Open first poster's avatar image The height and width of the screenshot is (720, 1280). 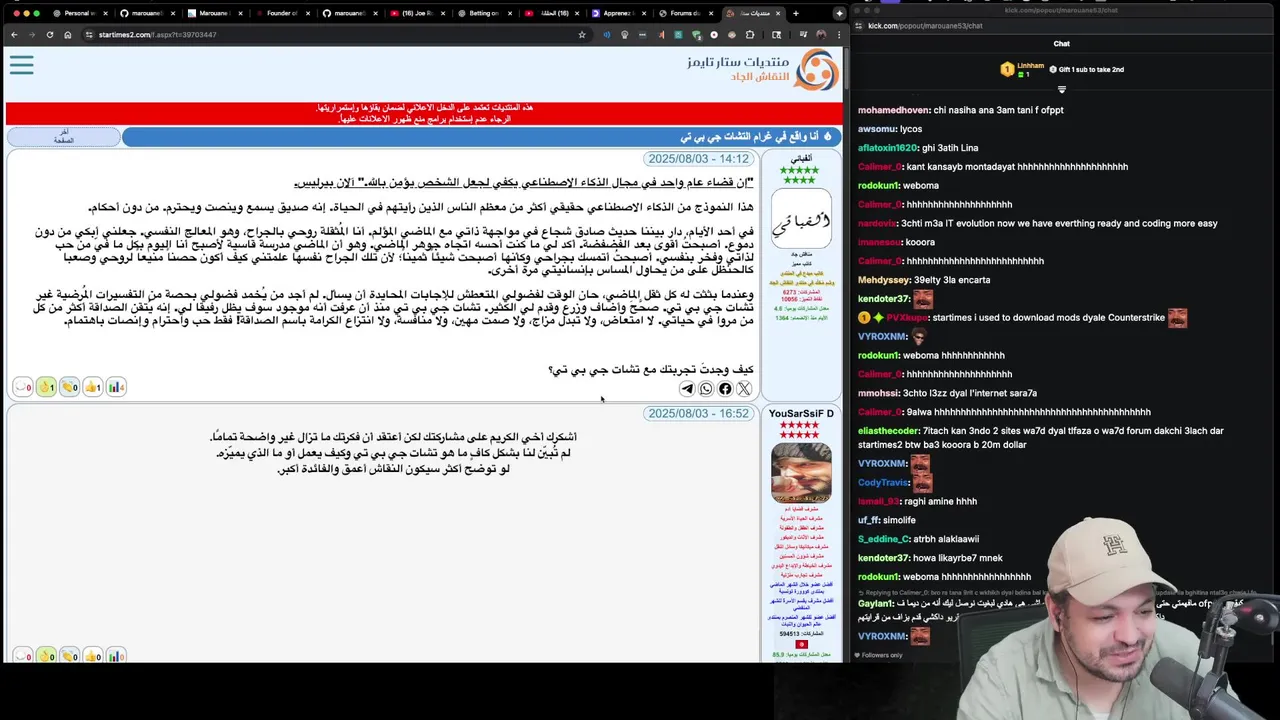(801, 220)
